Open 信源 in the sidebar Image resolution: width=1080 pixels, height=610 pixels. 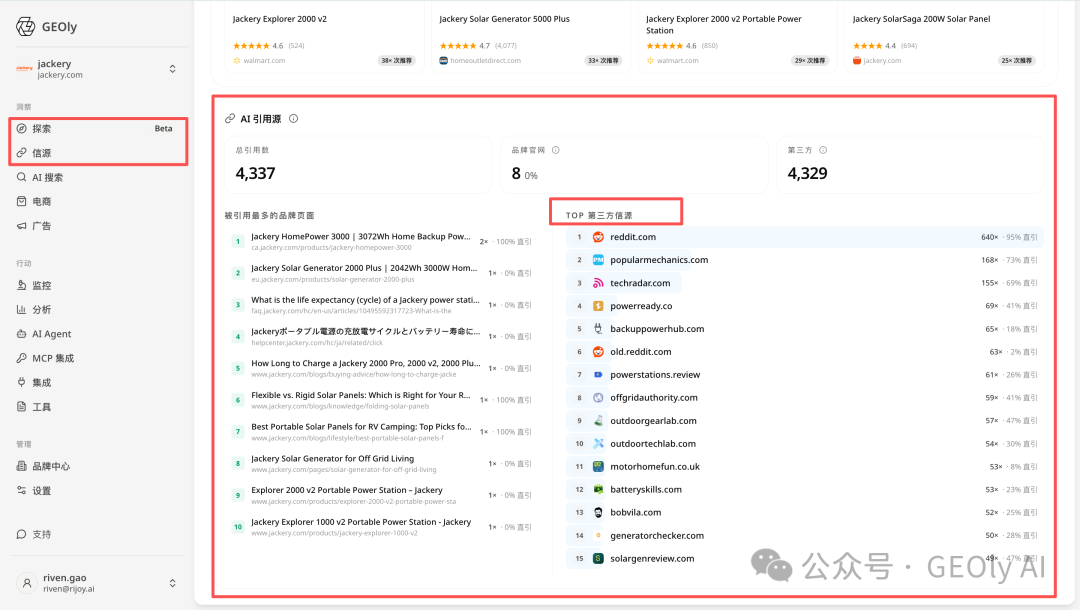tap(41, 153)
